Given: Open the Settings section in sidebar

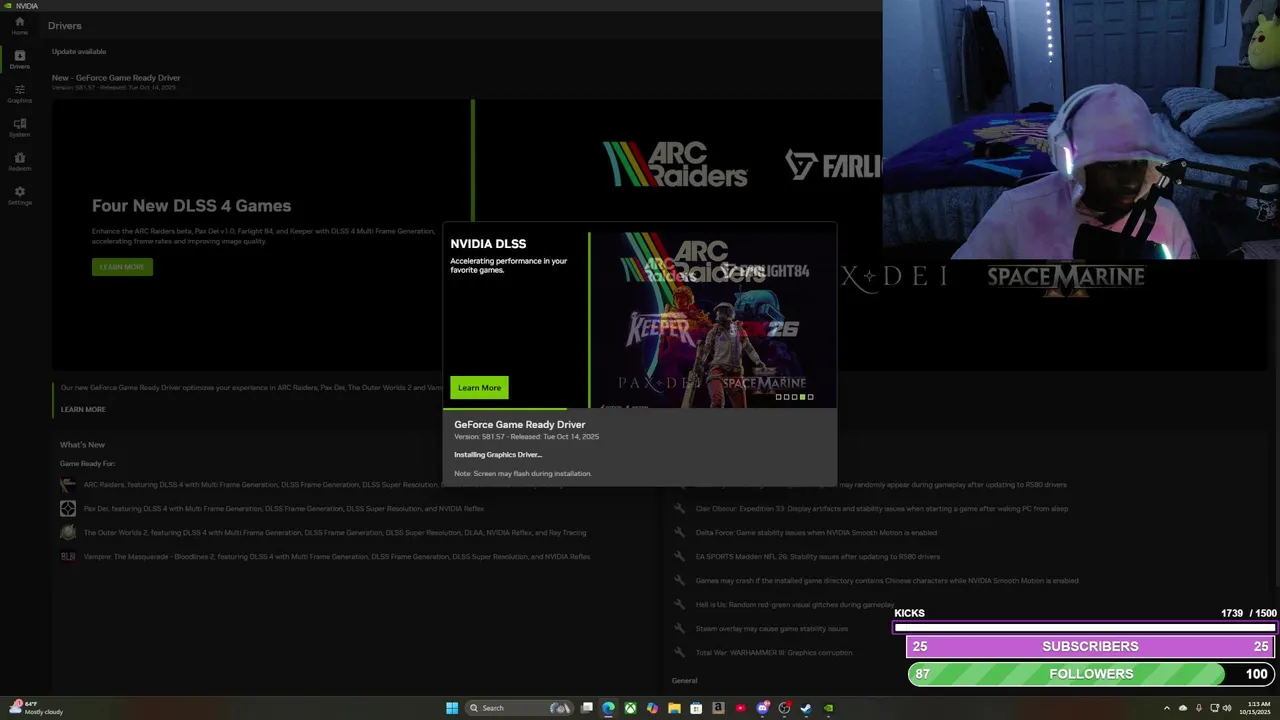Looking at the screenshot, I should [x=19, y=195].
